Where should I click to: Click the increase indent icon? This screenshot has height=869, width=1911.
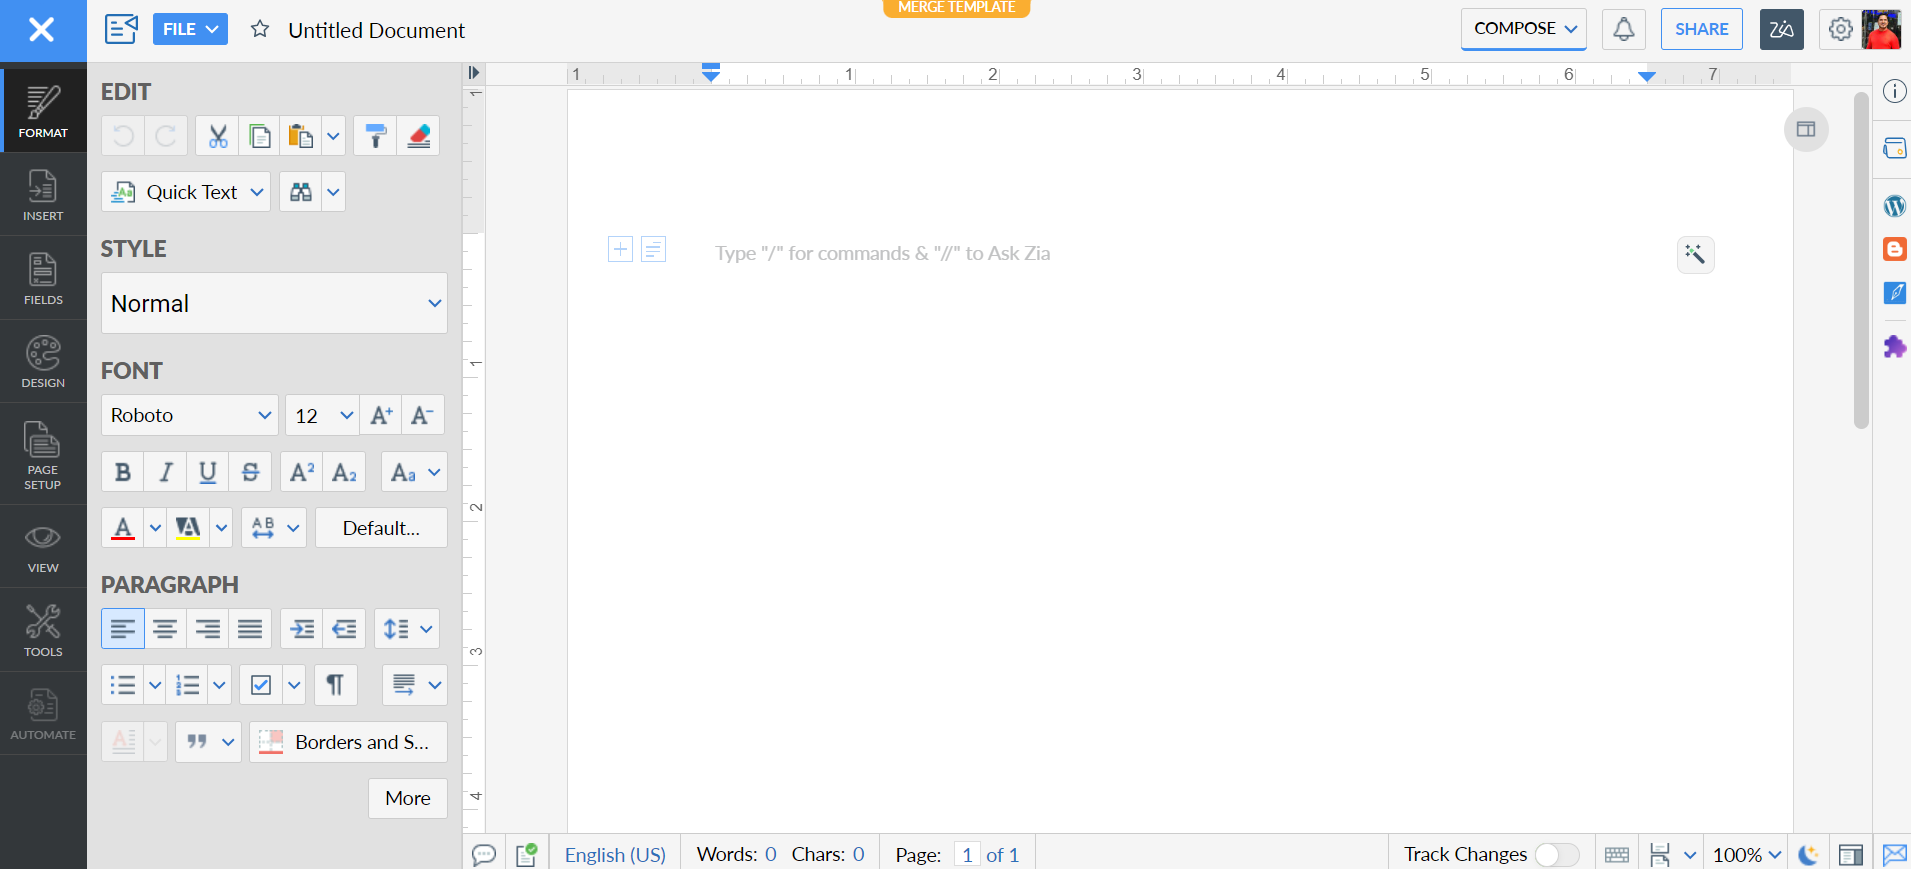pyautogui.click(x=301, y=629)
